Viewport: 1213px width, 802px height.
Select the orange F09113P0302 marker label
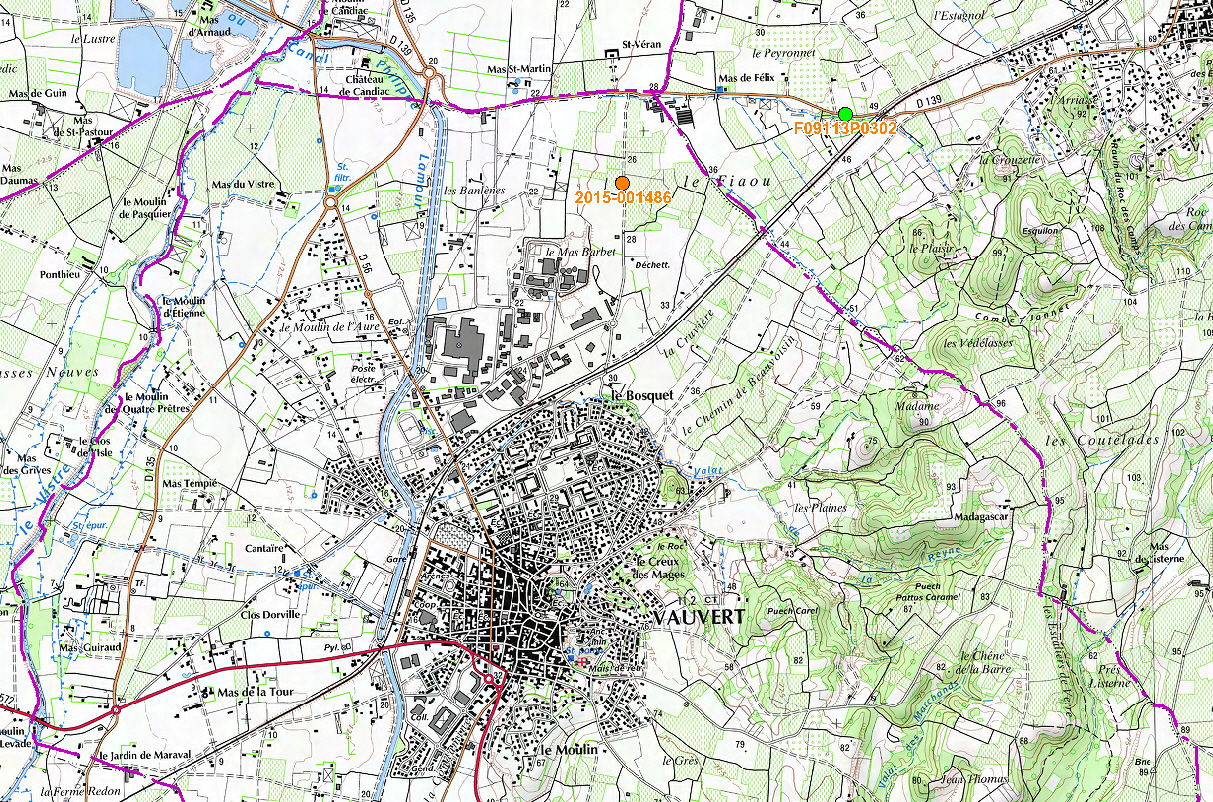coord(845,129)
